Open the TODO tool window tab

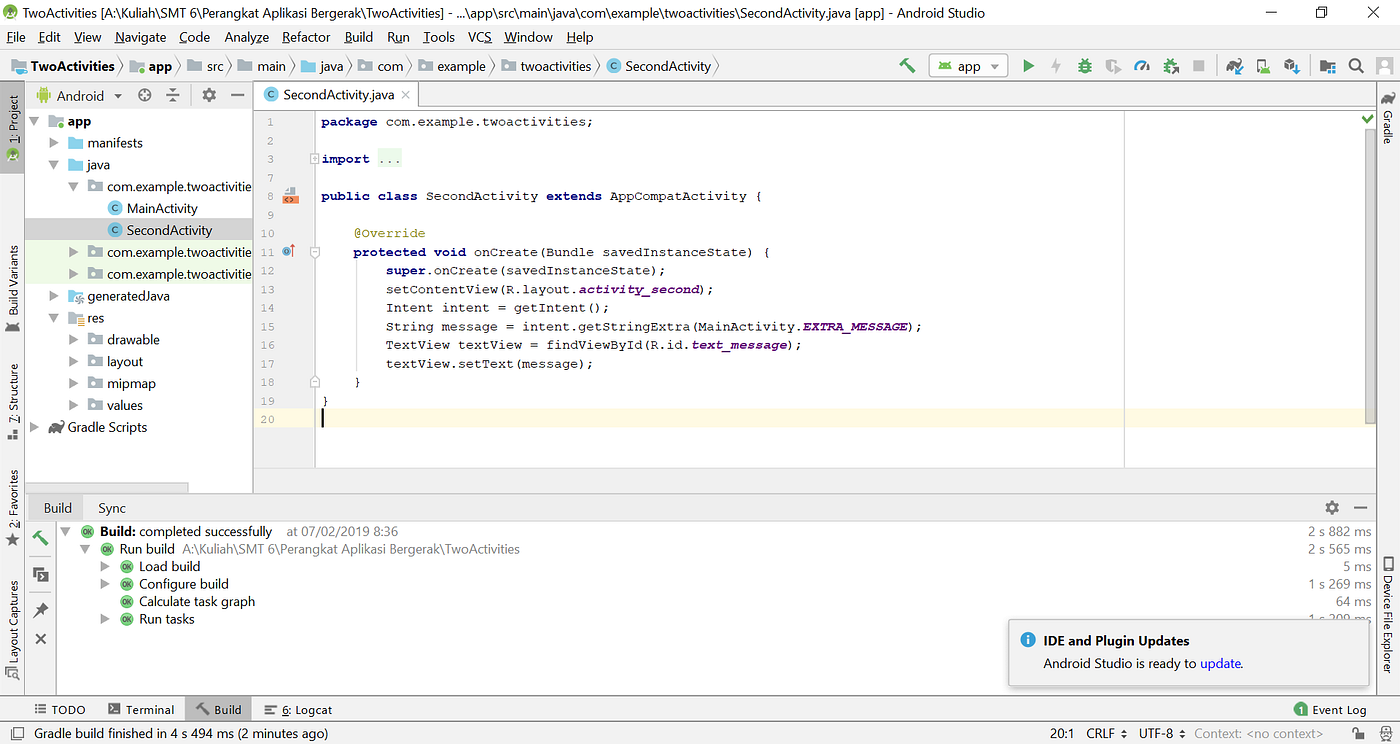pos(60,709)
